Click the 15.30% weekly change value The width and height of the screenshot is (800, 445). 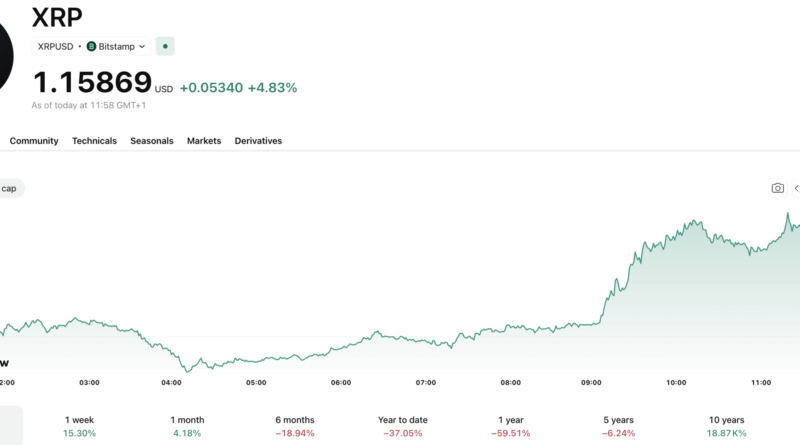(x=79, y=433)
